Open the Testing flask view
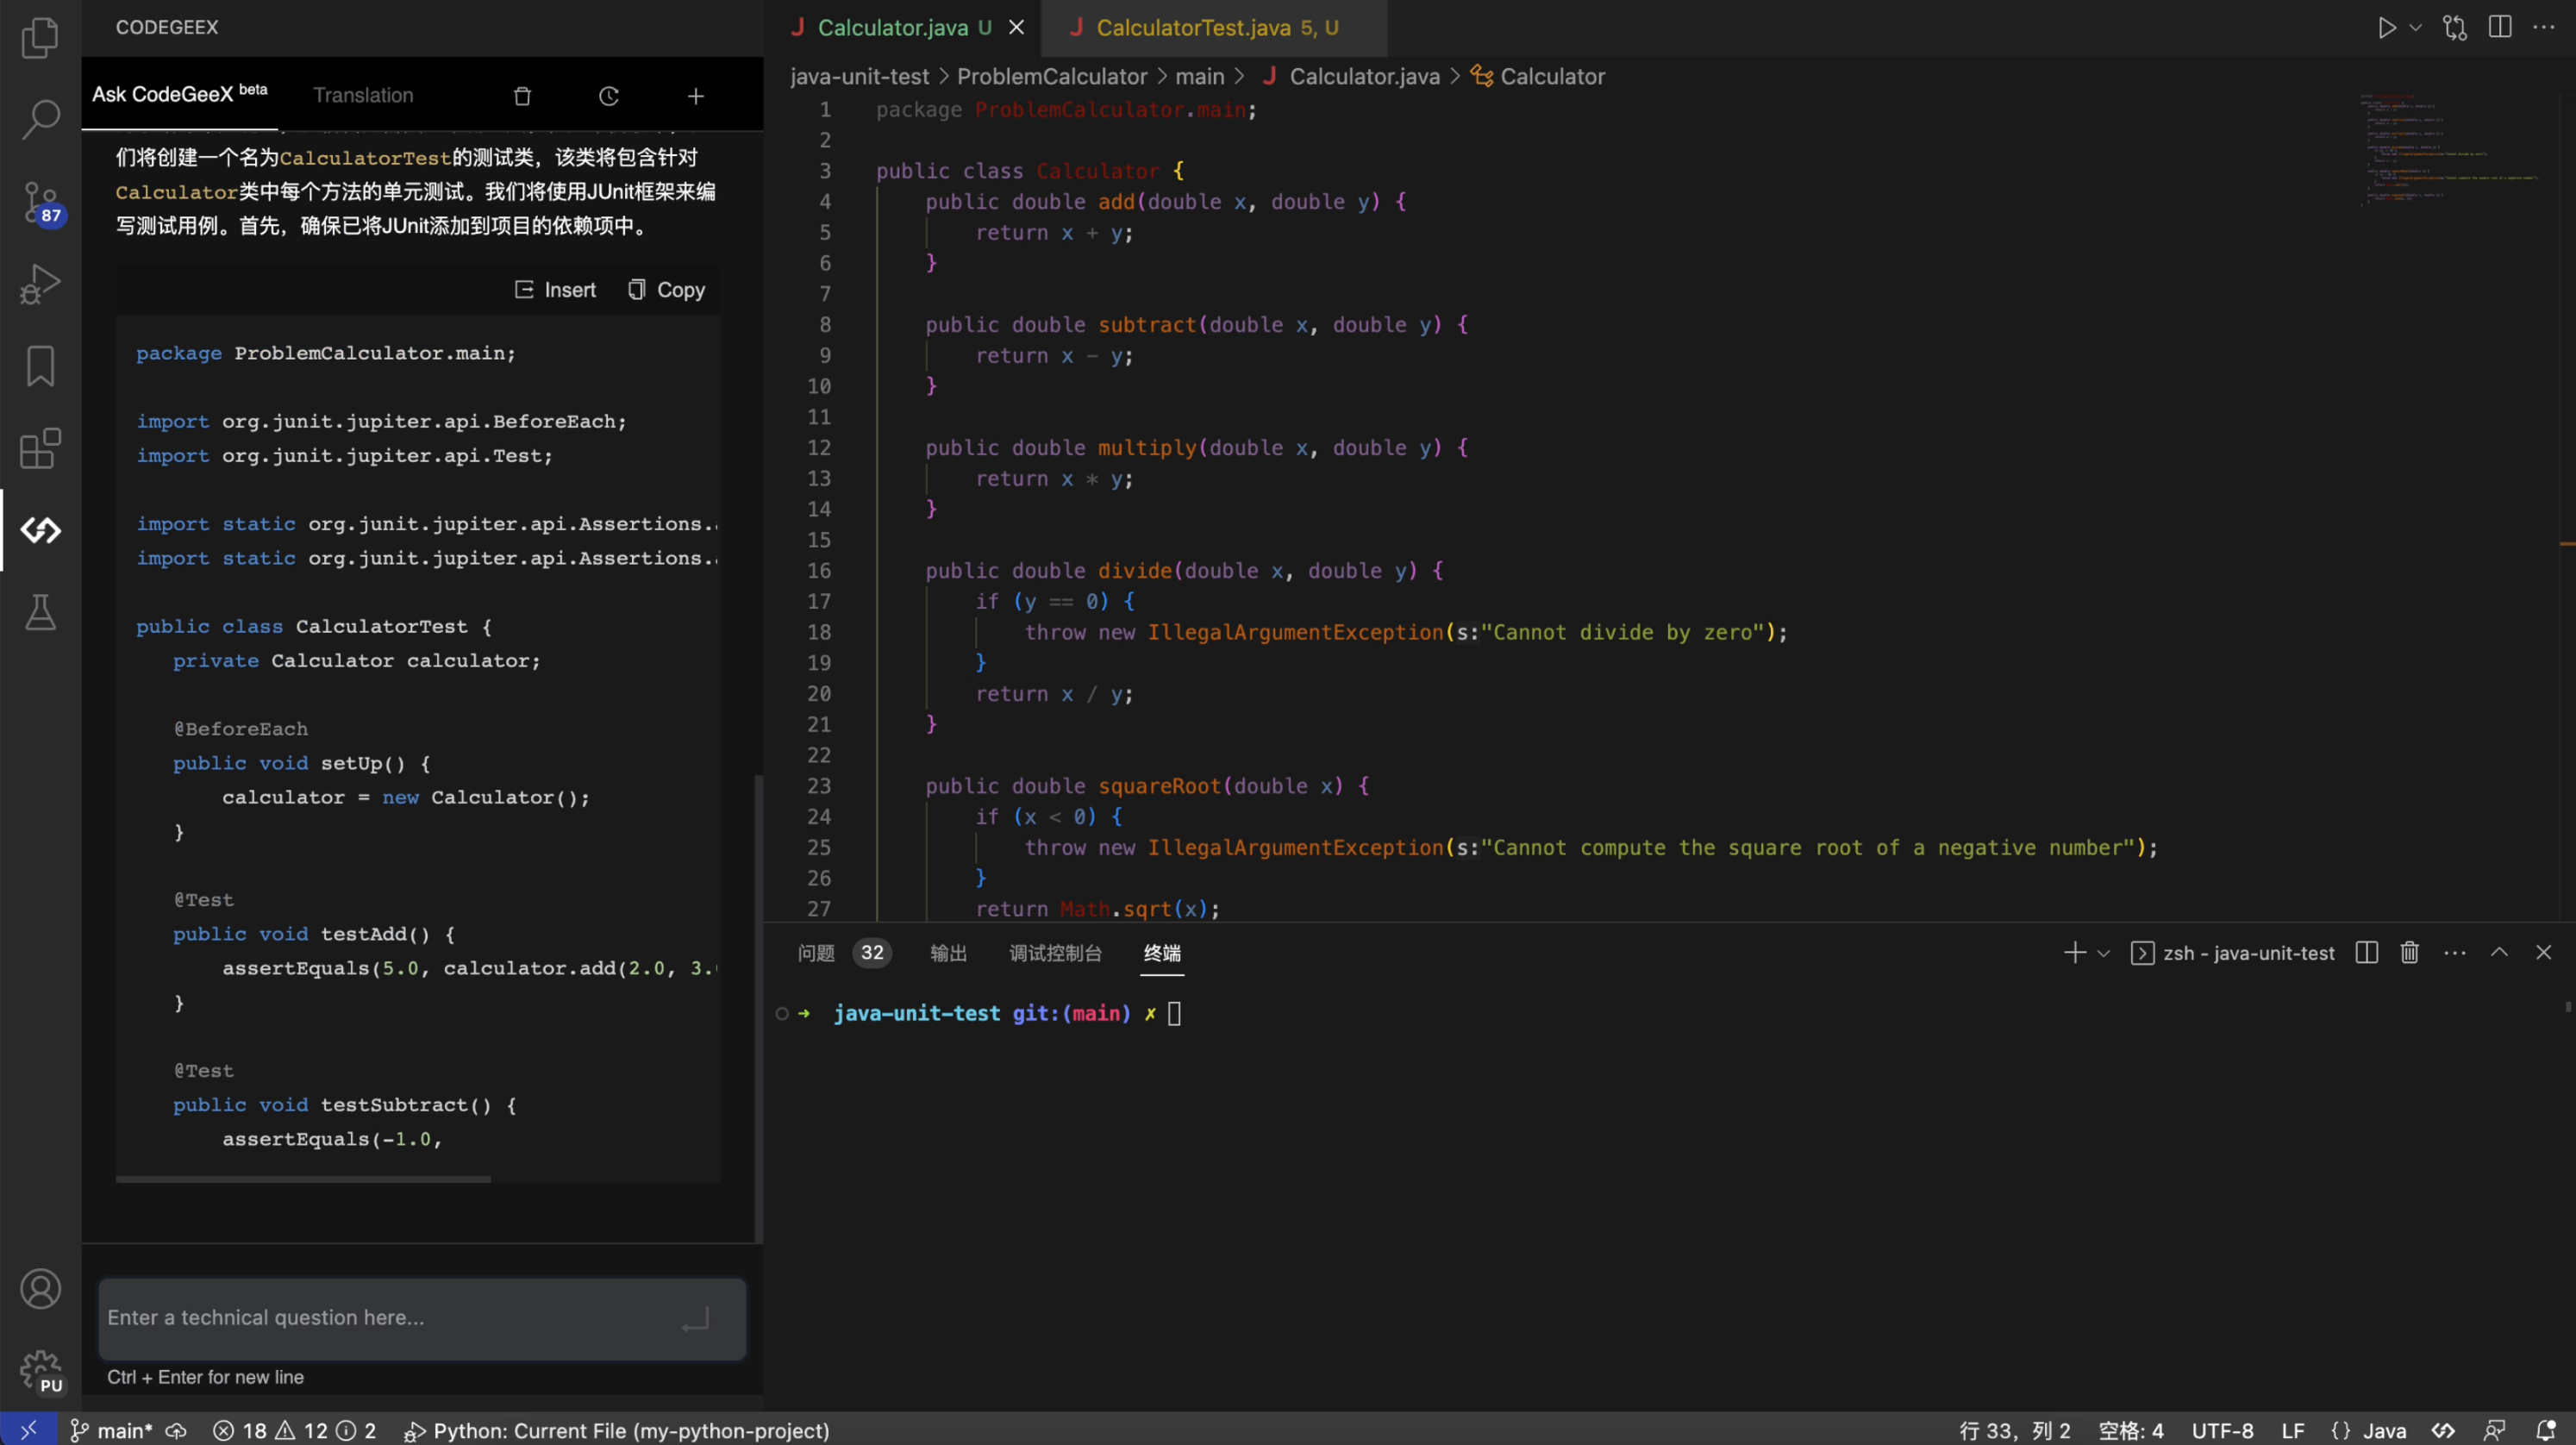Image resolution: width=2576 pixels, height=1445 pixels. [40, 612]
